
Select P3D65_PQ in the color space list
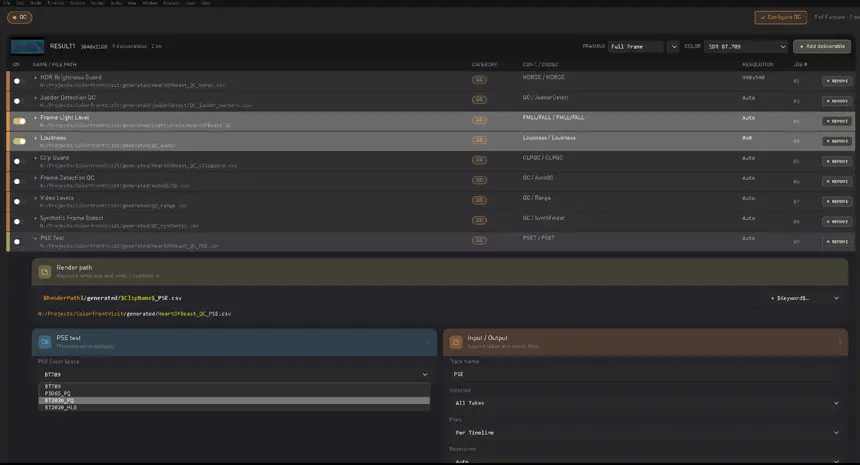(234, 393)
